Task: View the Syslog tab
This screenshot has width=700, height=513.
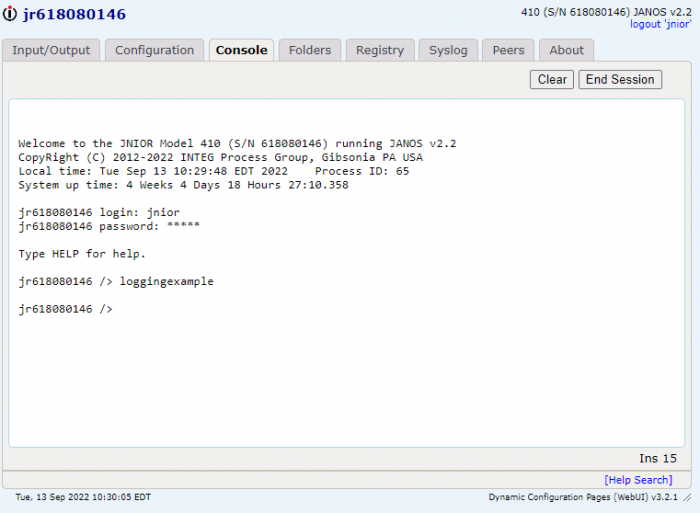Action: click(448, 50)
